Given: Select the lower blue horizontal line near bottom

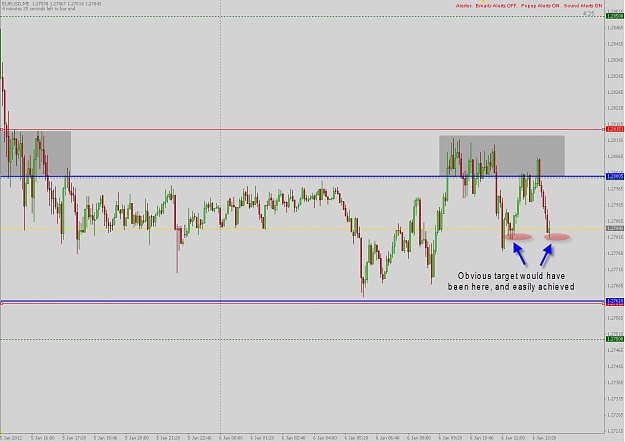Looking at the screenshot, I should point(303,301).
